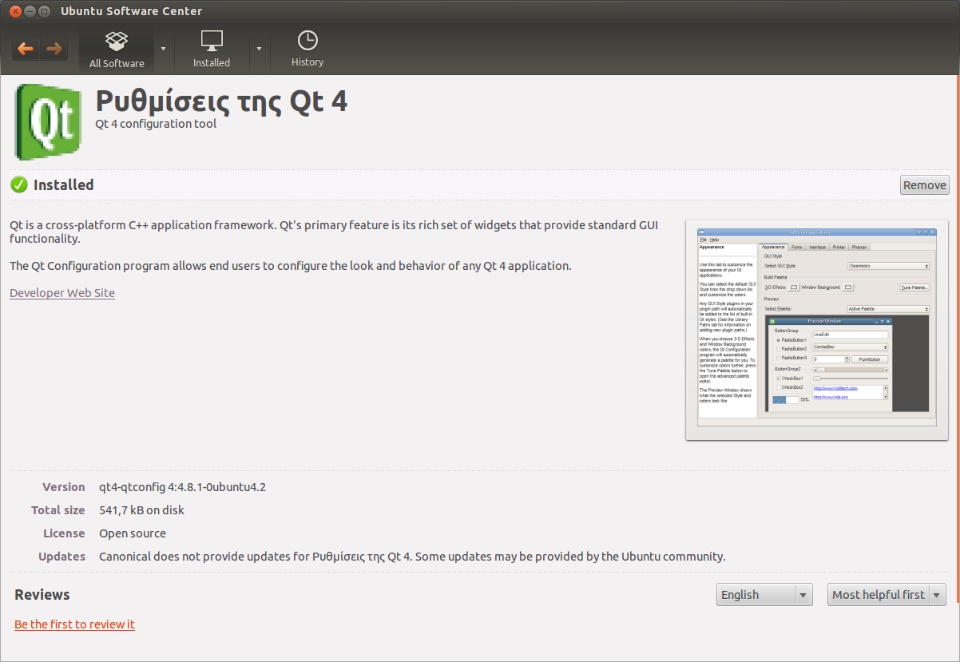
Task: Enlarge the Qt configuration screenshot thumbnail
Action: tap(817, 329)
